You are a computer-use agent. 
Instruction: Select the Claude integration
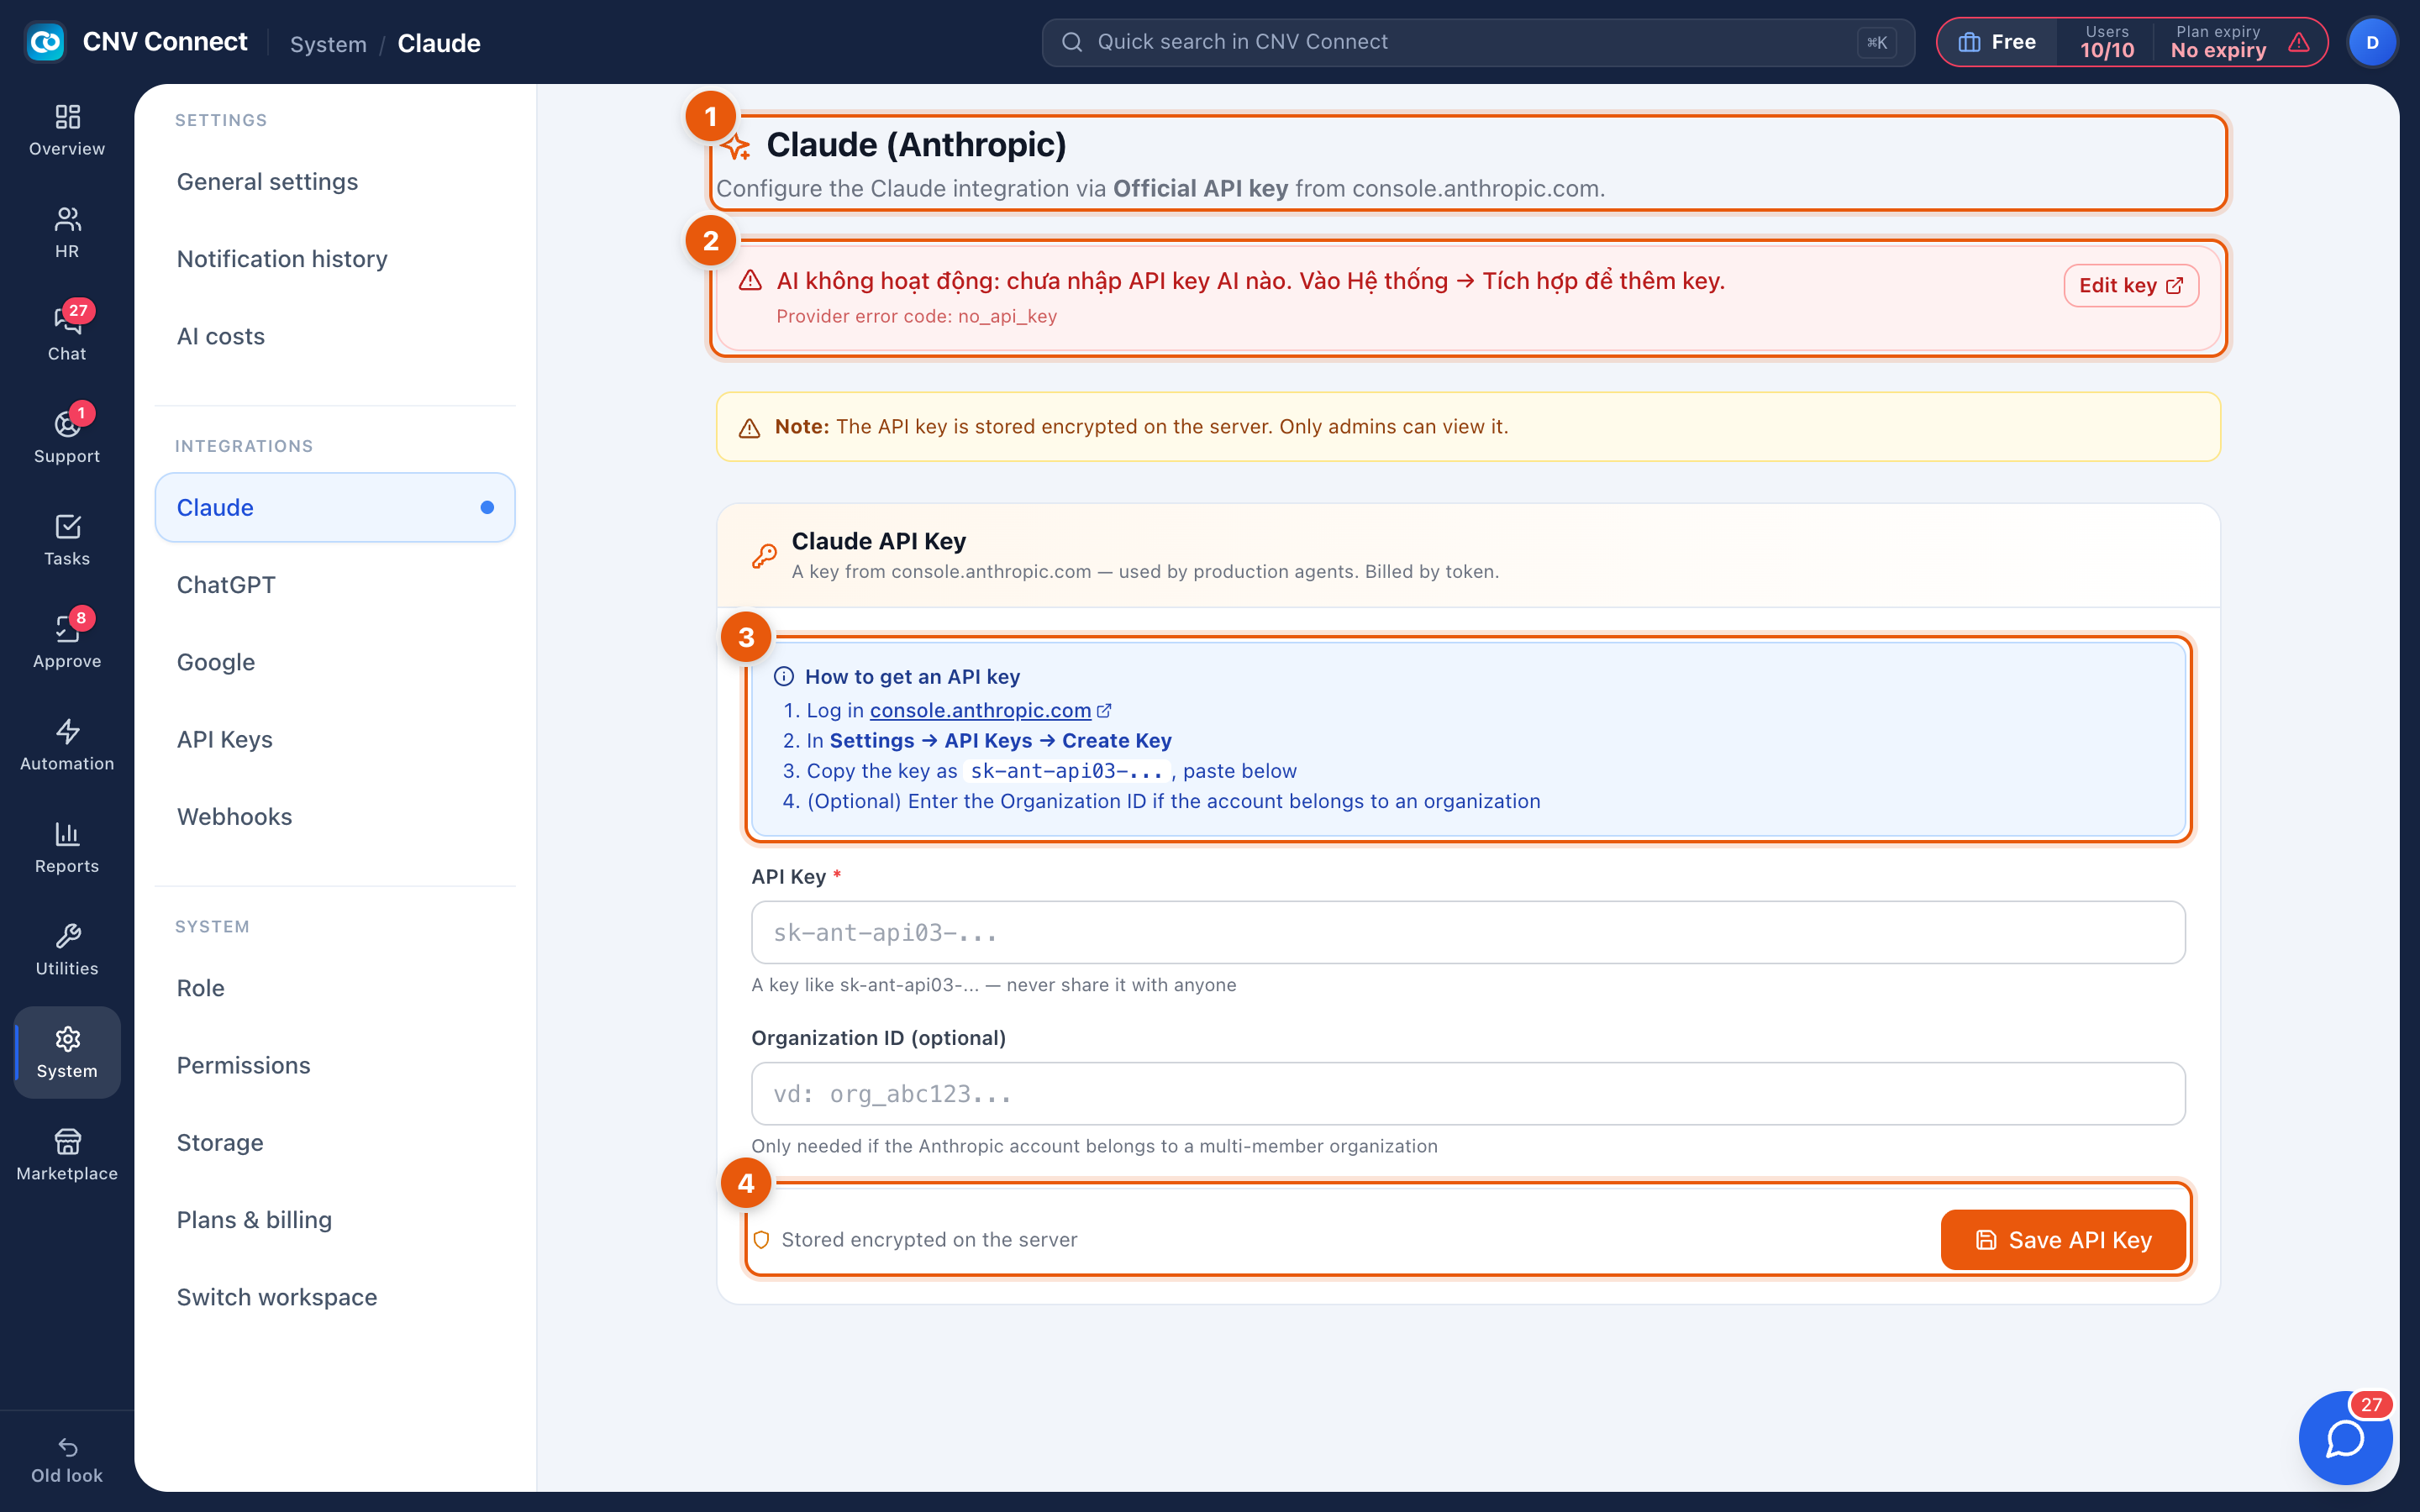coord(335,507)
